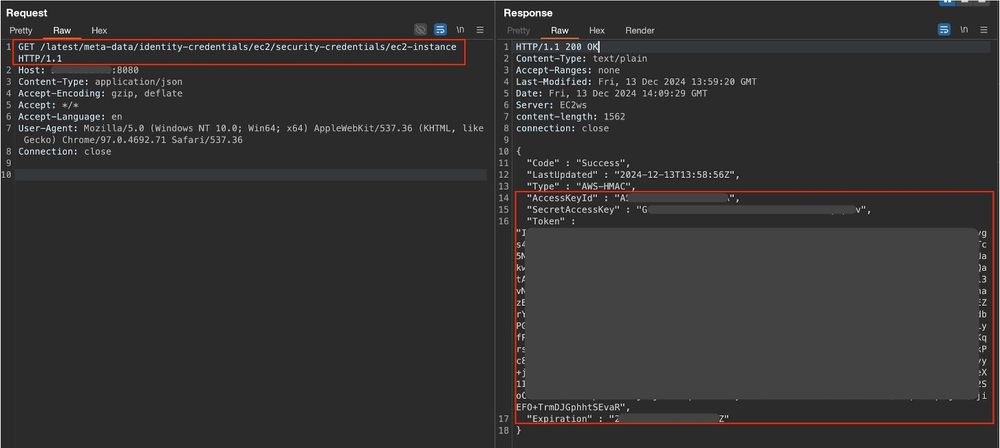Toggle the \n newline display in Response panel
The height and width of the screenshot is (448, 1000).
pyautogui.click(x=964, y=29)
